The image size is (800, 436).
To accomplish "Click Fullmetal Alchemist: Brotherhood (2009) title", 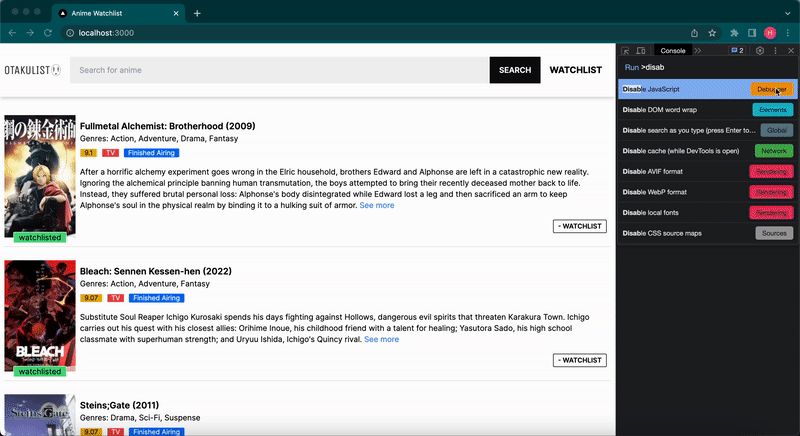I will tap(167, 126).
